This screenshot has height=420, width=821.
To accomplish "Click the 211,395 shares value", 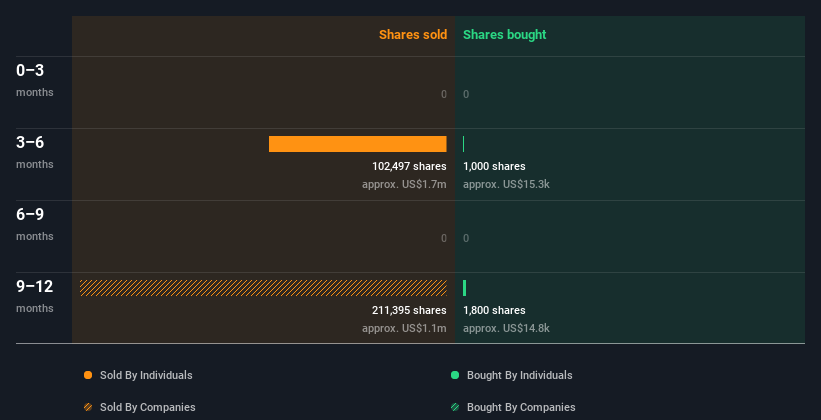I will click(x=409, y=311).
